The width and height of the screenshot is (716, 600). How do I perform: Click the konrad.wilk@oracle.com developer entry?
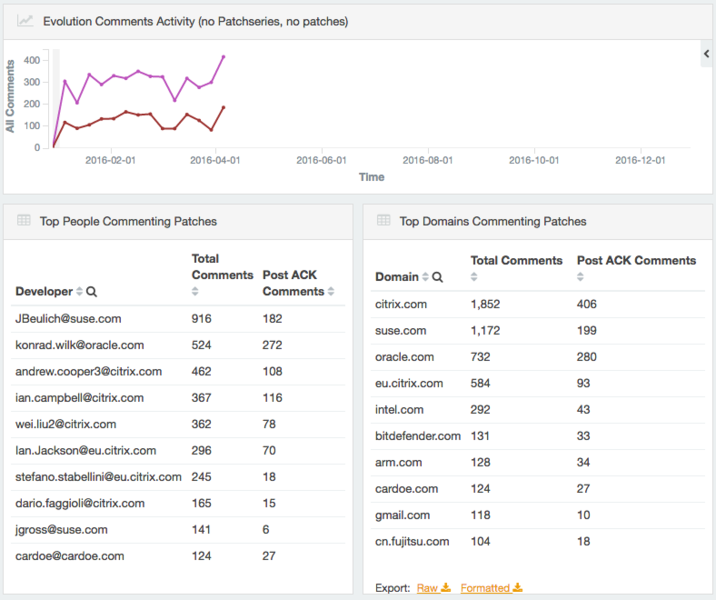point(79,345)
